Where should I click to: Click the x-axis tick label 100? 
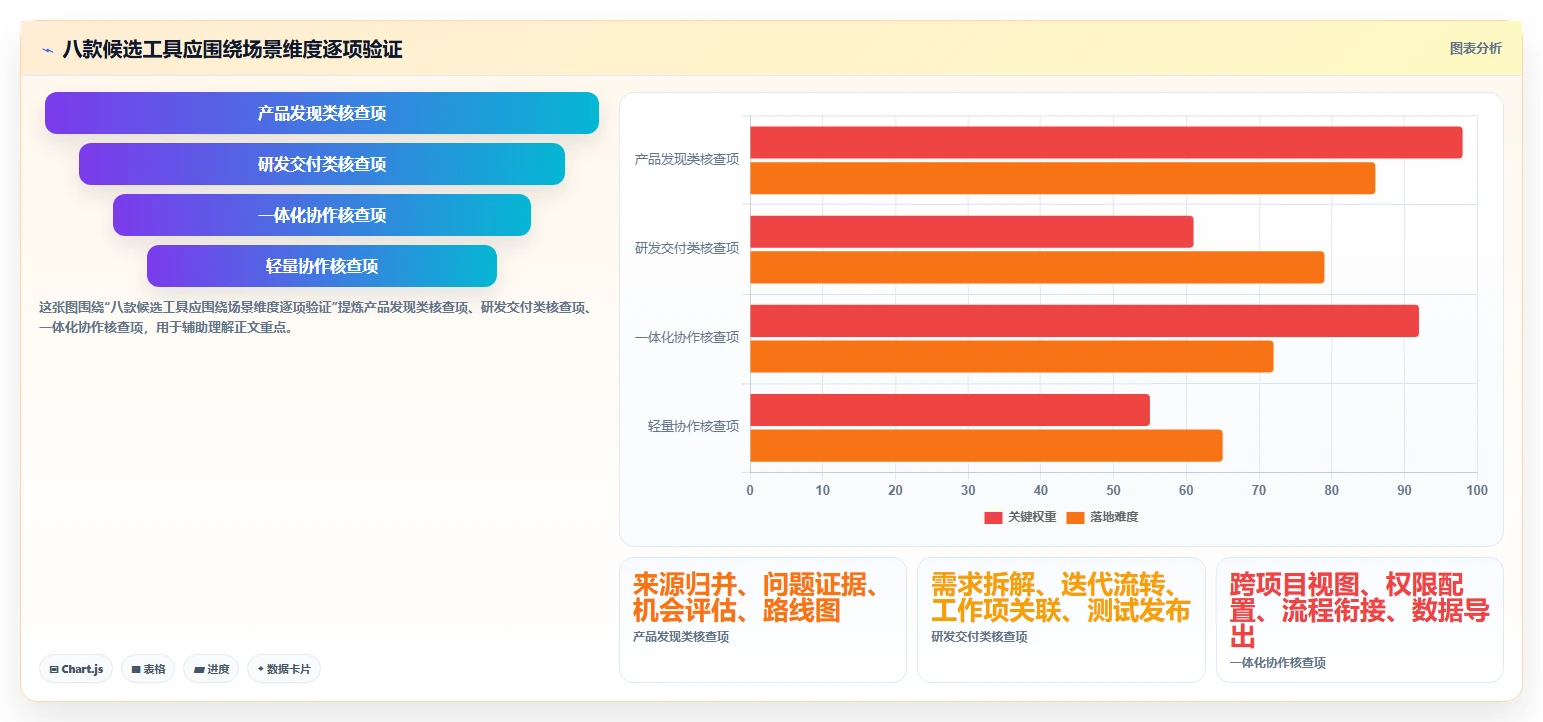pyautogui.click(x=1477, y=490)
